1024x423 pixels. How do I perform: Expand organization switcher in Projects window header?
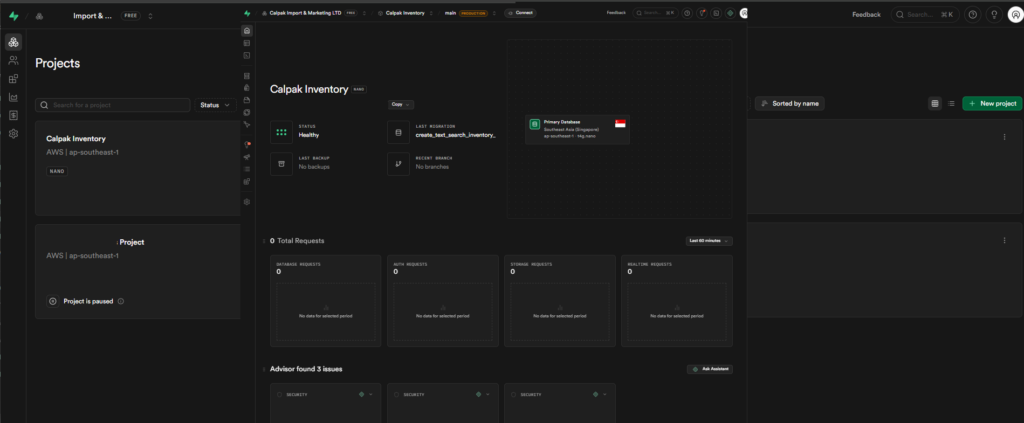[151, 16]
